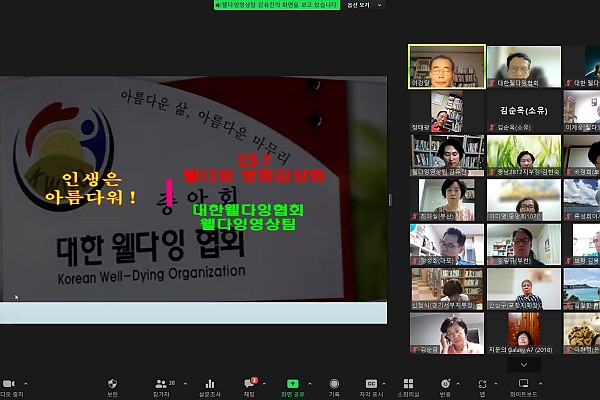Image resolution: width=600 pixels, height=400 pixels.
Task: Select the green grass background participant tile
Action: tap(524, 155)
